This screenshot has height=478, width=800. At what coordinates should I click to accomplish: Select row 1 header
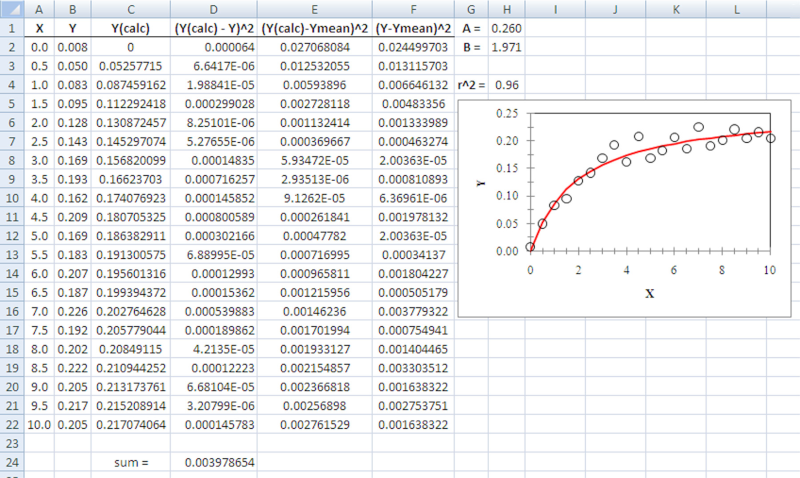(12, 28)
